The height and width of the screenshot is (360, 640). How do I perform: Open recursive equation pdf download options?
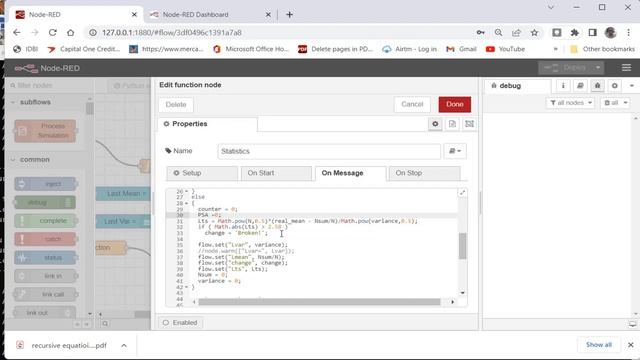pos(124,345)
